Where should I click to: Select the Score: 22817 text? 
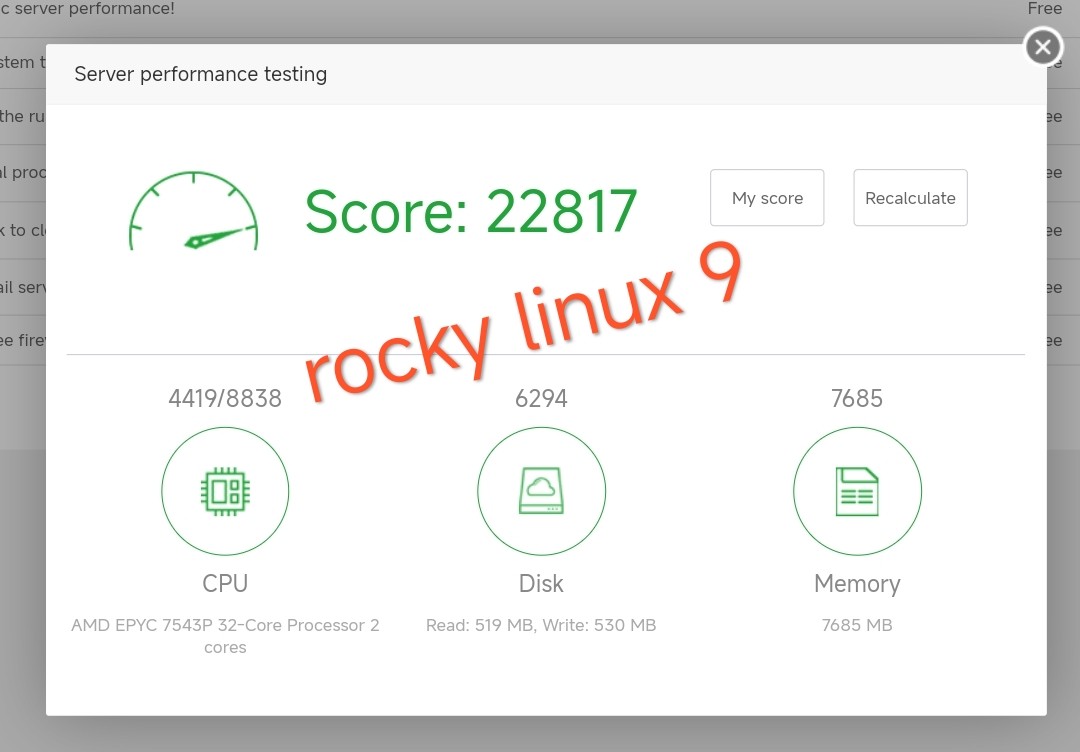[471, 211]
